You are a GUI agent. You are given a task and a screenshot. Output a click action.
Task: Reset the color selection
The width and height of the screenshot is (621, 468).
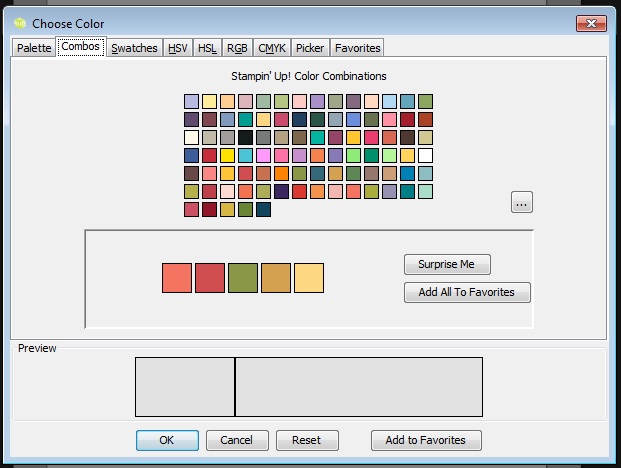pyautogui.click(x=307, y=440)
